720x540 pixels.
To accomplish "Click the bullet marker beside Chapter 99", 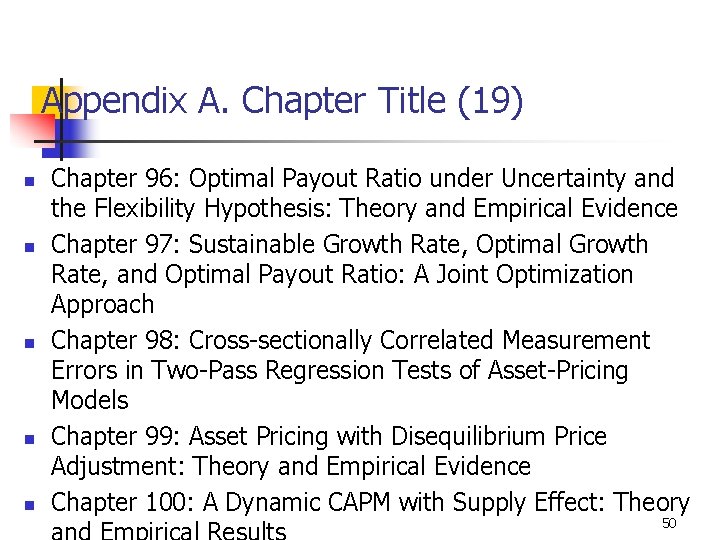I will [x=30, y=439].
